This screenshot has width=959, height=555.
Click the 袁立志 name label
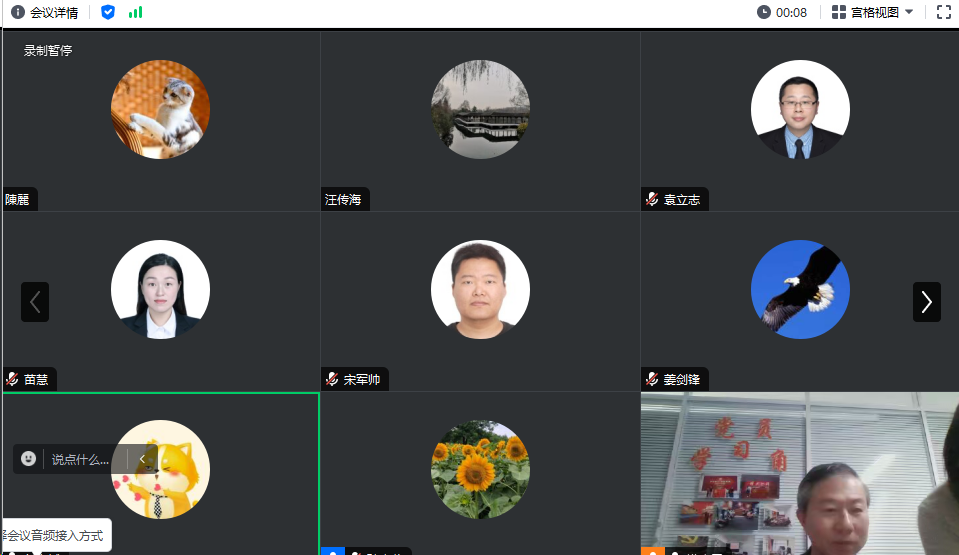pyautogui.click(x=681, y=199)
